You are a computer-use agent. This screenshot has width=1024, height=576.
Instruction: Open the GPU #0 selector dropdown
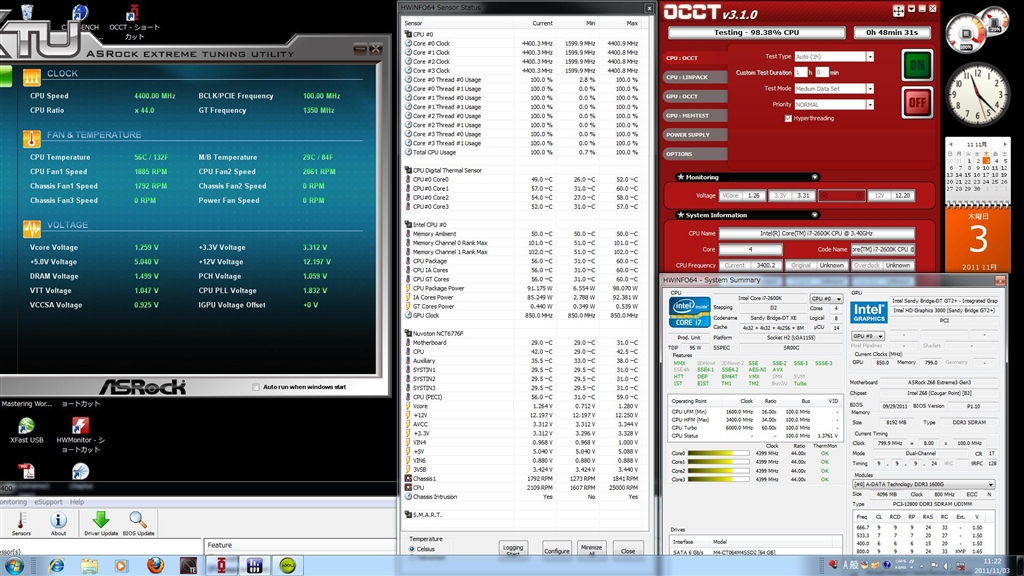[x=868, y=336]
